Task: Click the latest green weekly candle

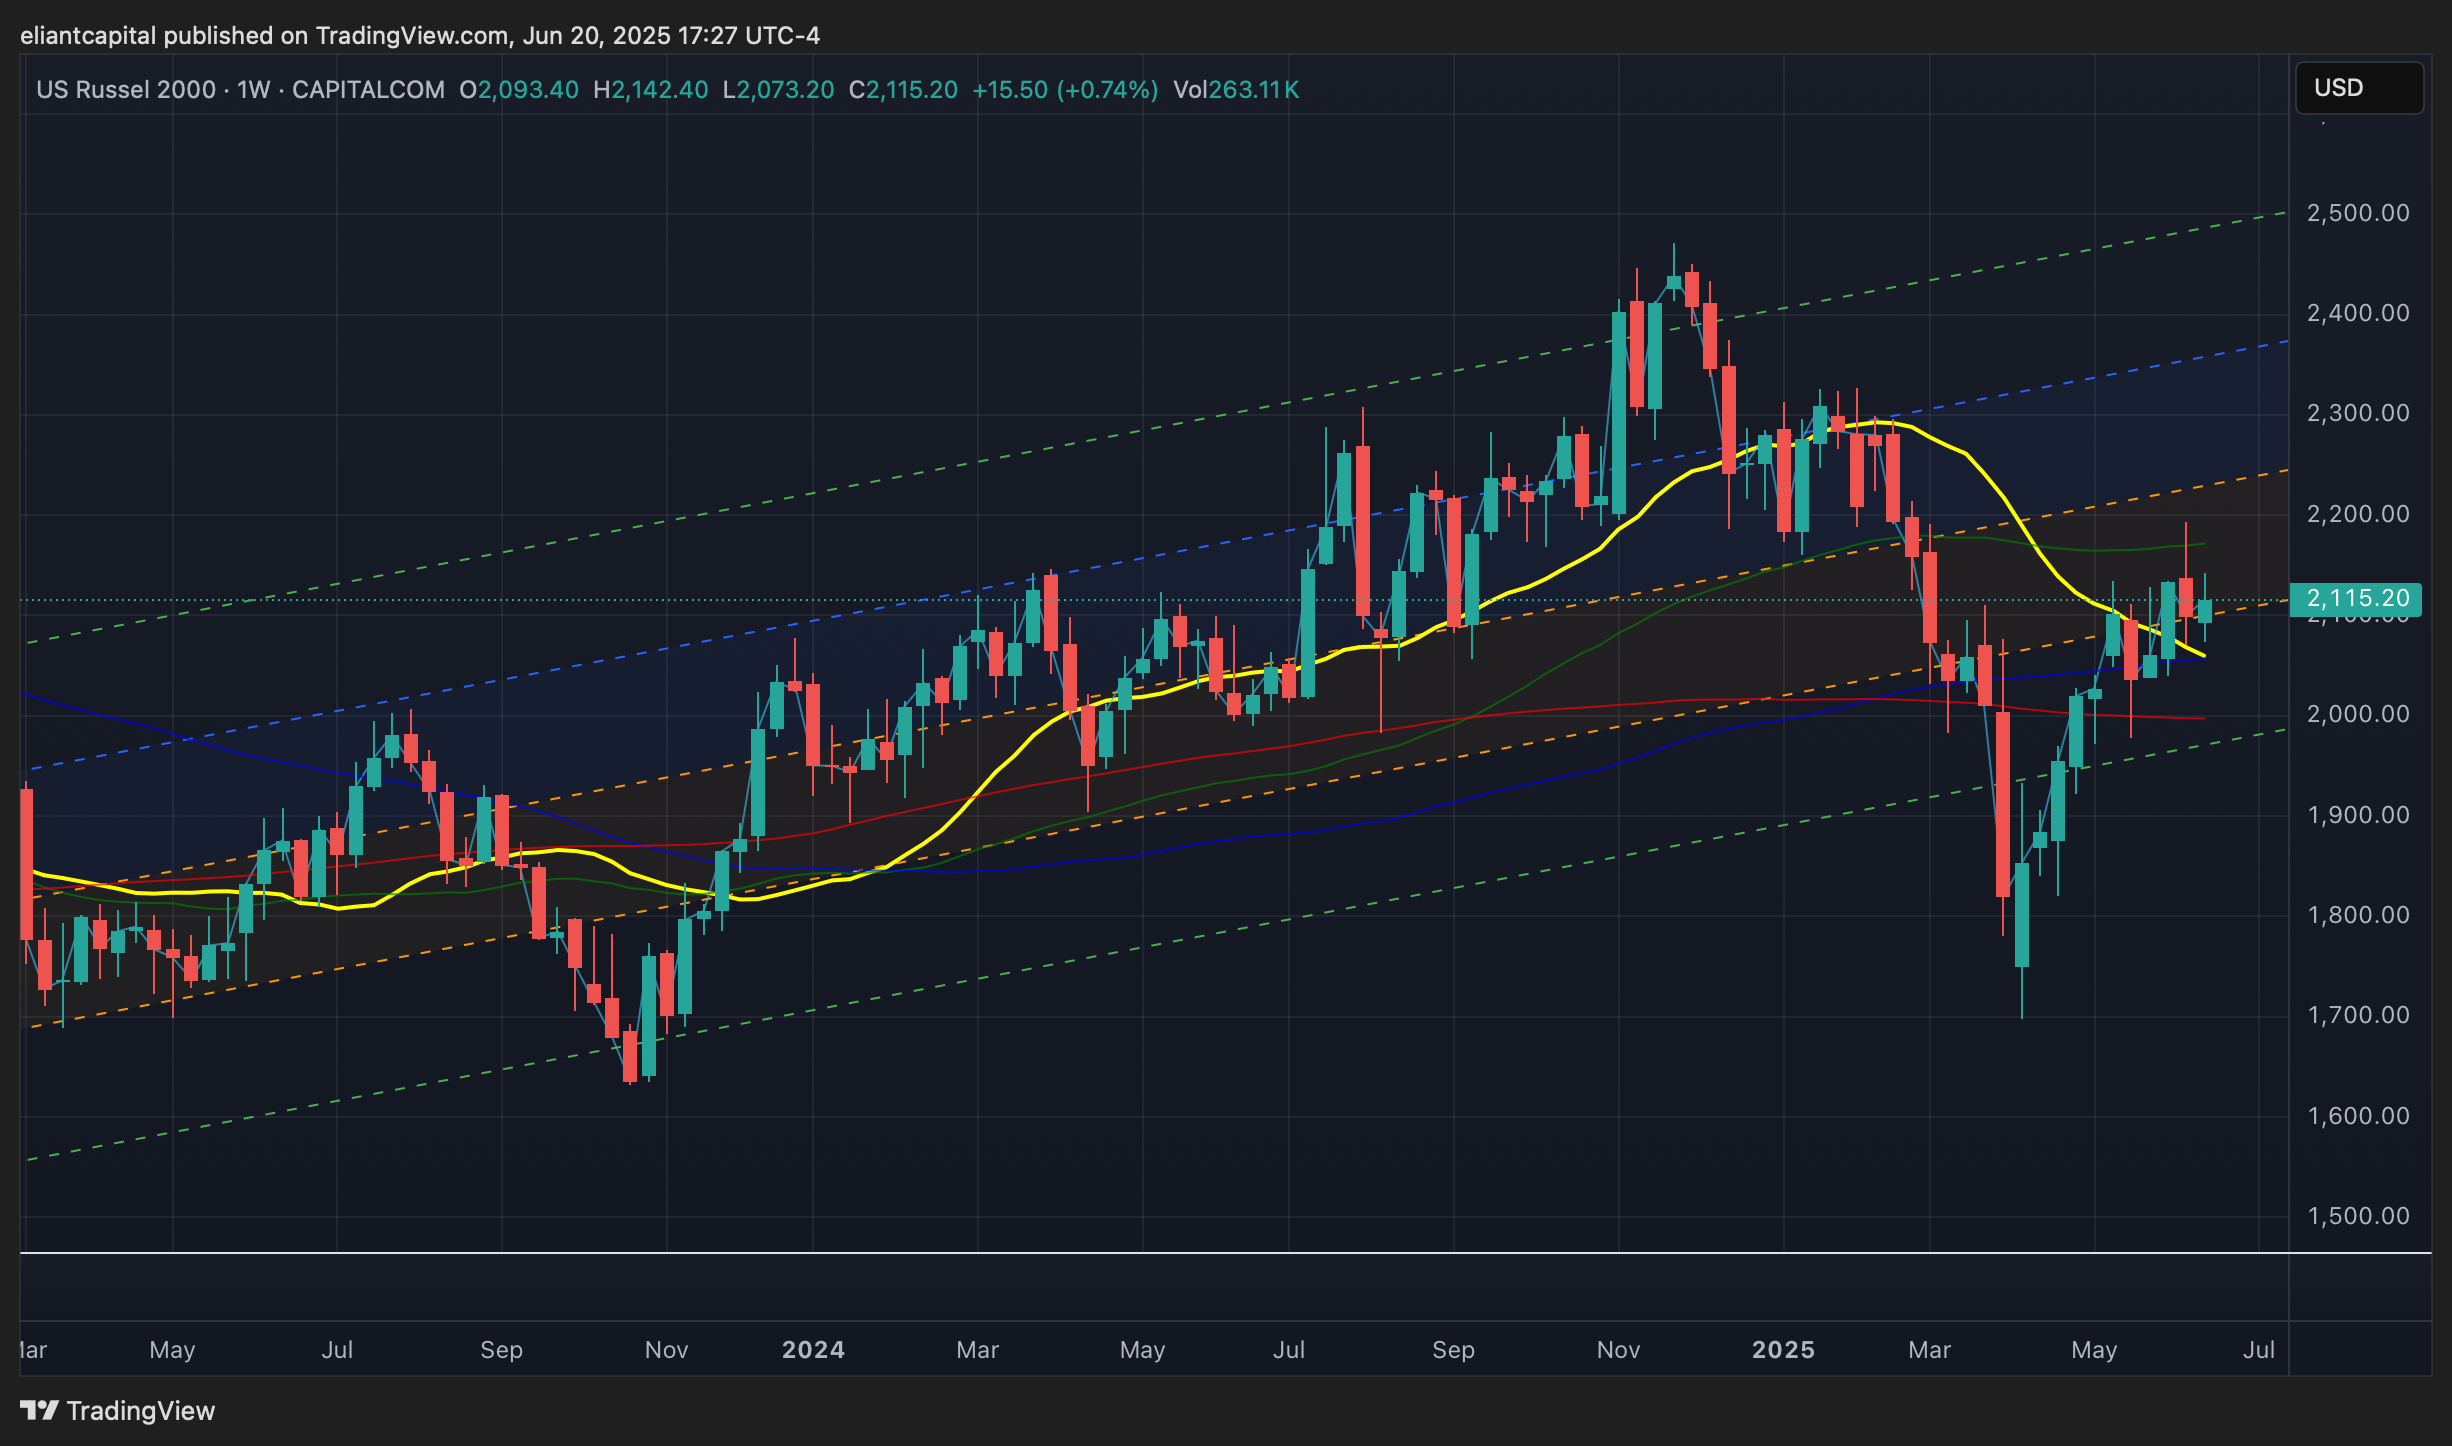Action: [2204, 611]
